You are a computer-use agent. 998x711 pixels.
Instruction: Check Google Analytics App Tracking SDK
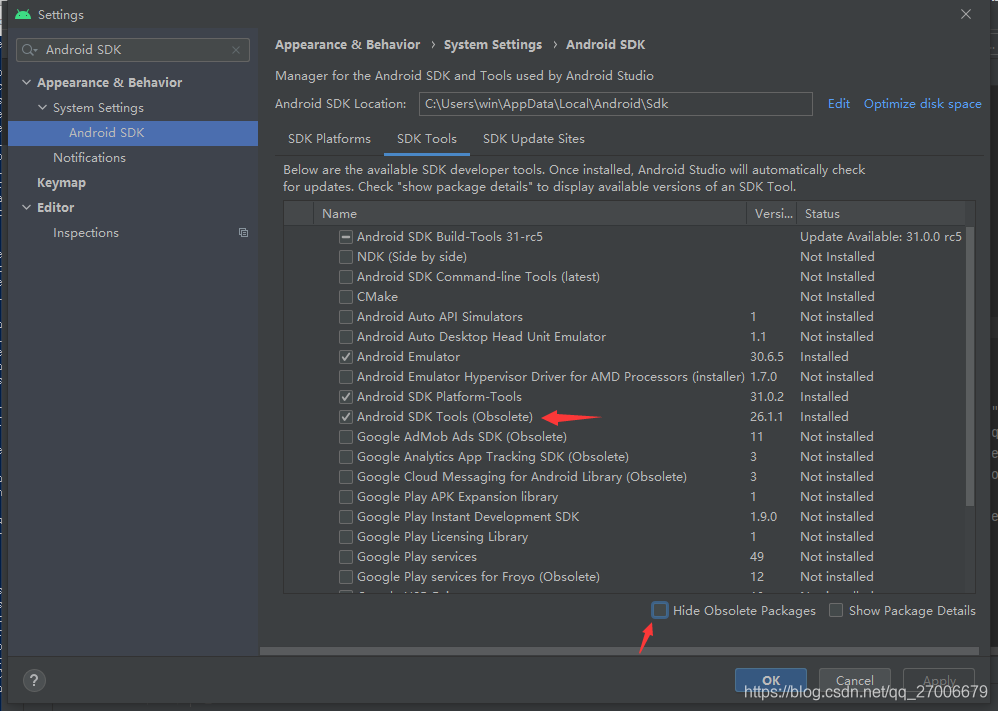pyautogui.click(x=346, y=456)
